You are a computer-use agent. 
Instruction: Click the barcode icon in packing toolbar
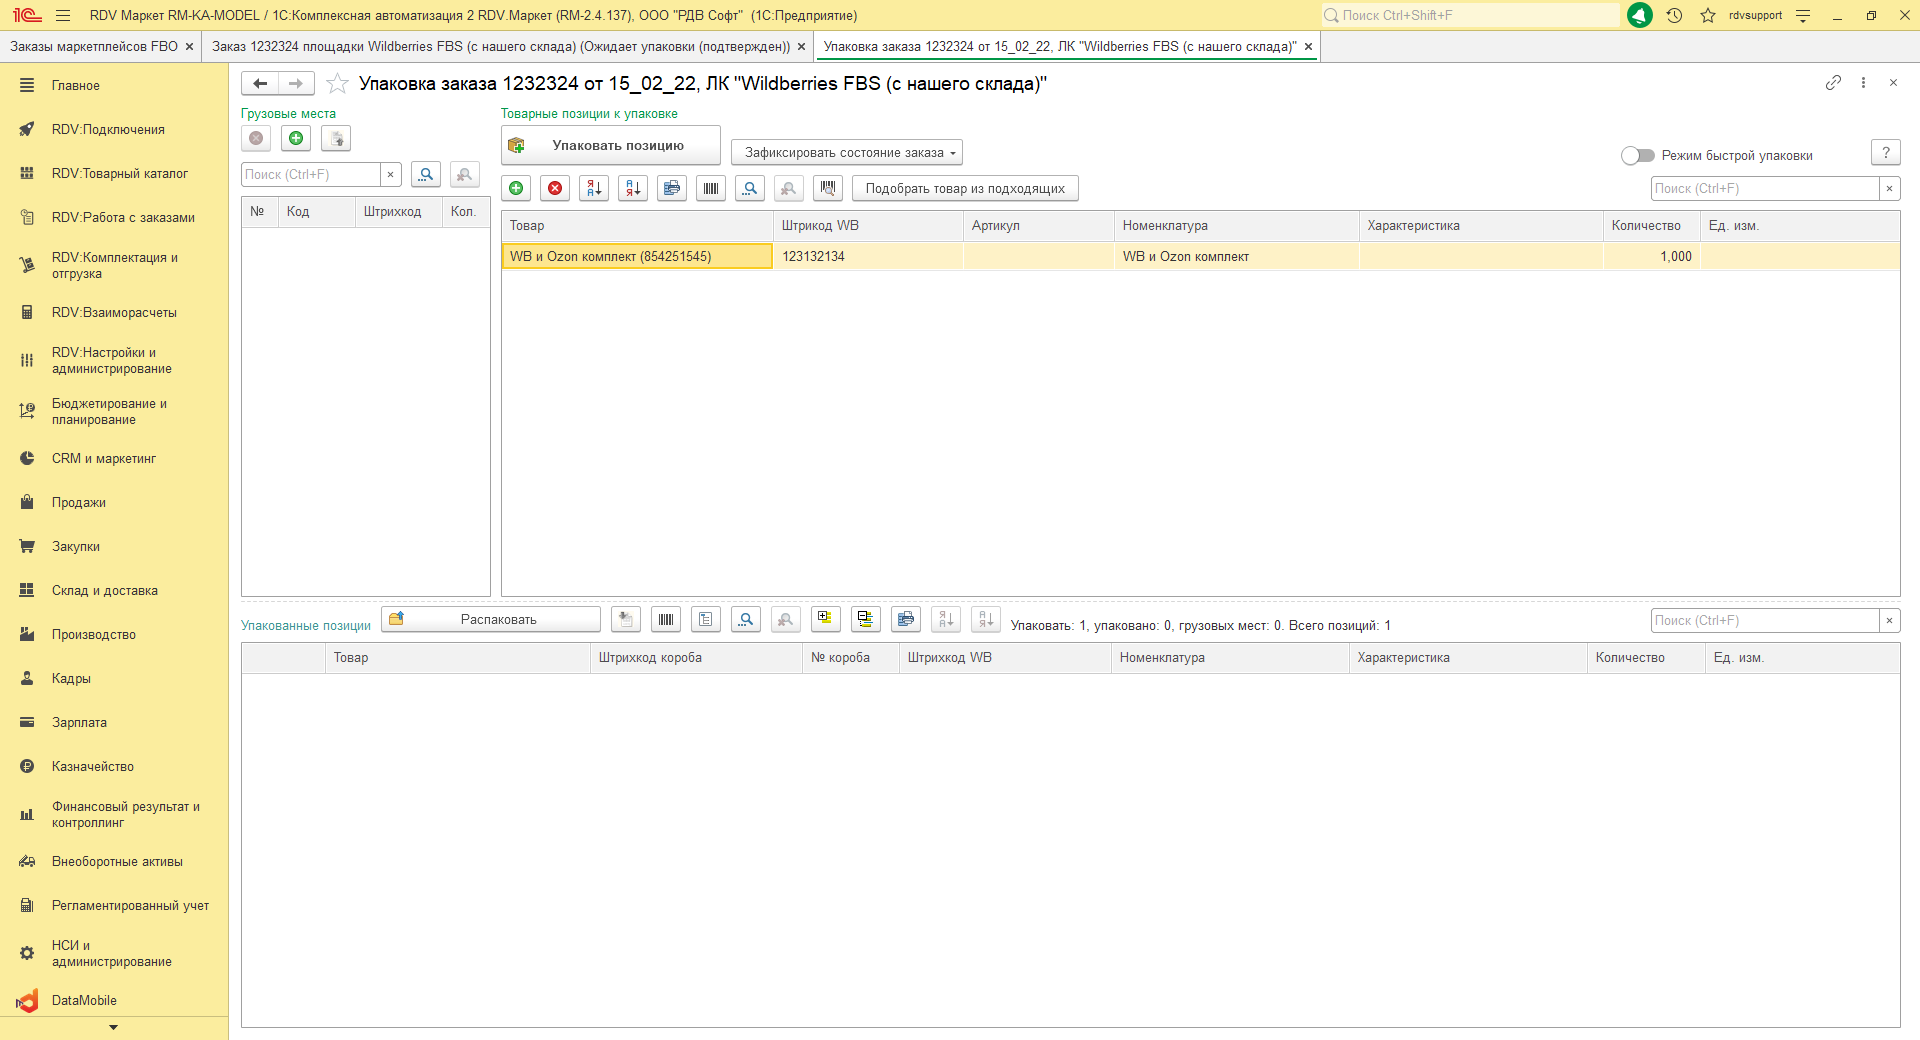[711, 188]
